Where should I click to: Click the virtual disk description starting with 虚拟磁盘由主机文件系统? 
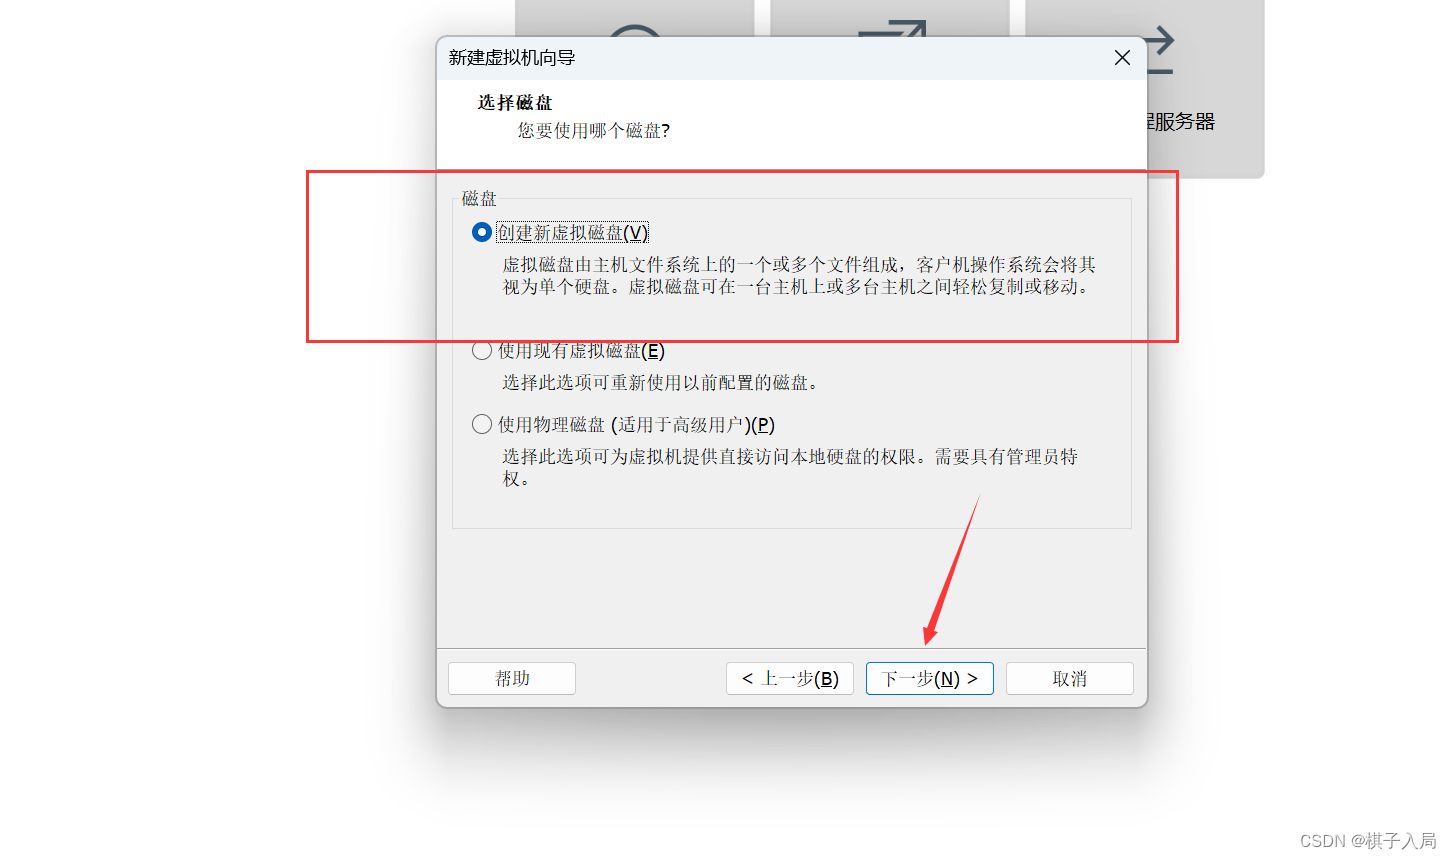[x=798, y=275]
